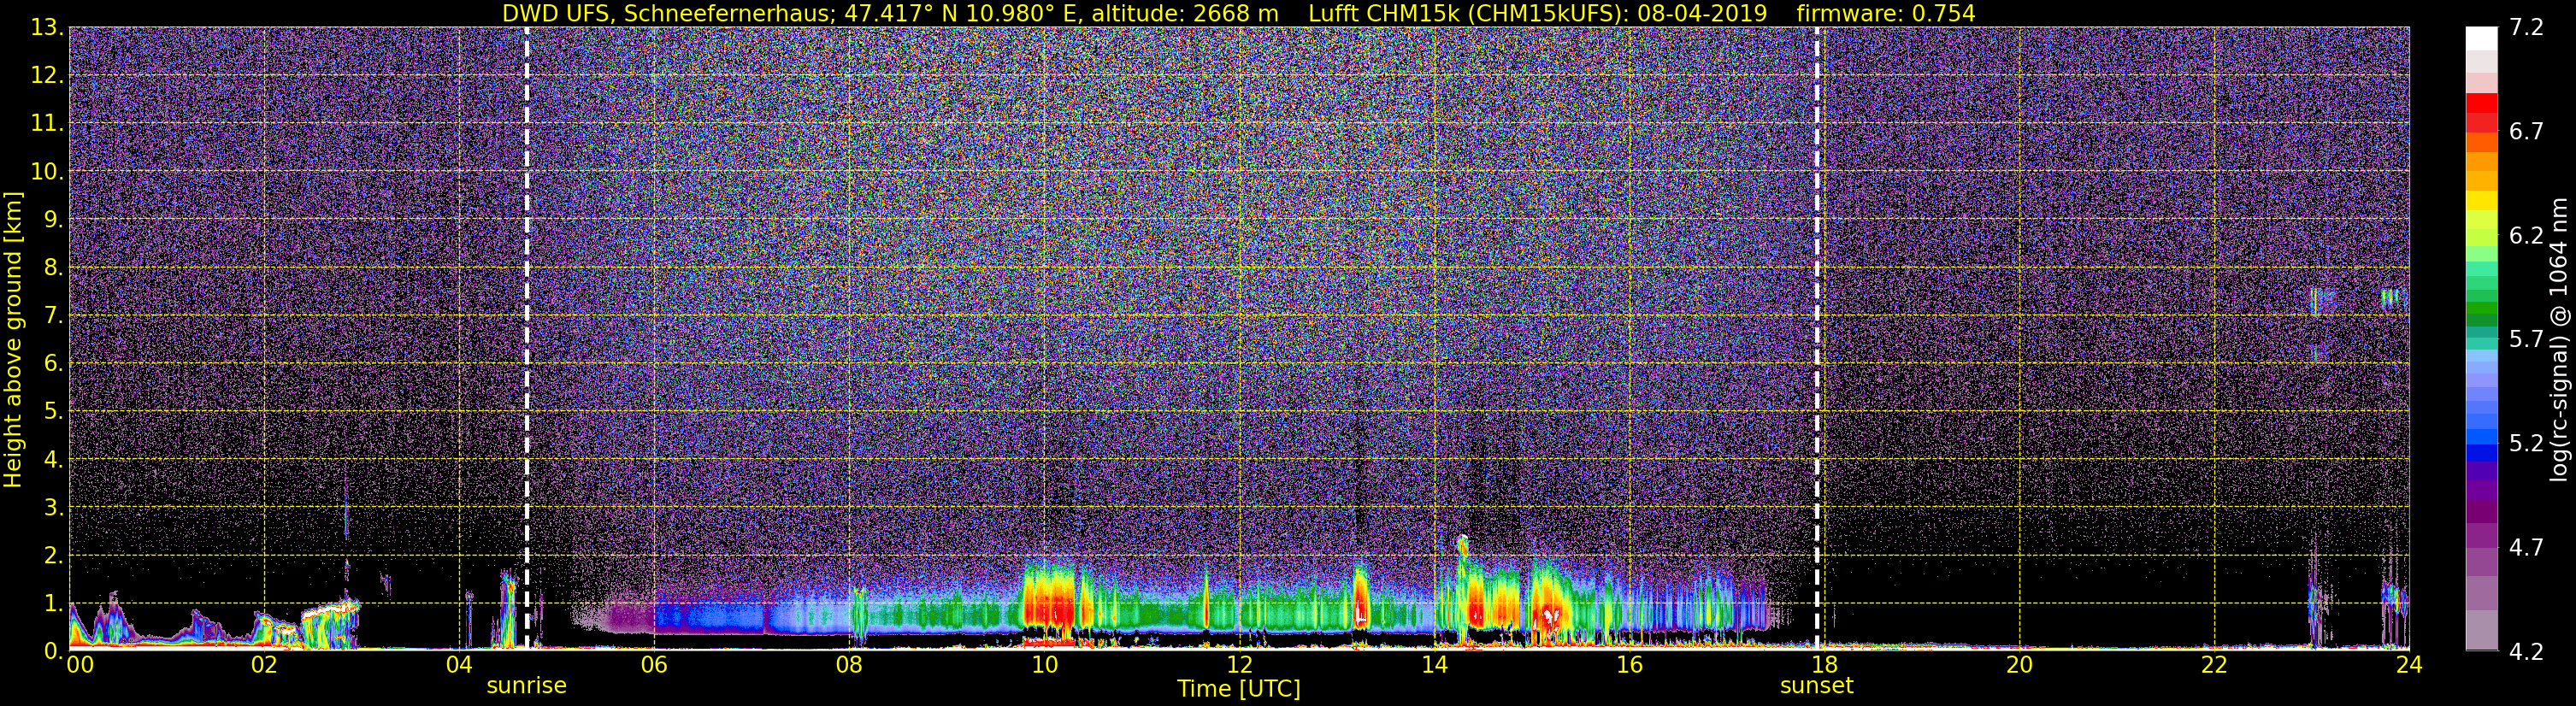Click the white dashed sunset marker line
Image resolution: width=2576 pixels, height=706 pixels.
click(1817, 338)
